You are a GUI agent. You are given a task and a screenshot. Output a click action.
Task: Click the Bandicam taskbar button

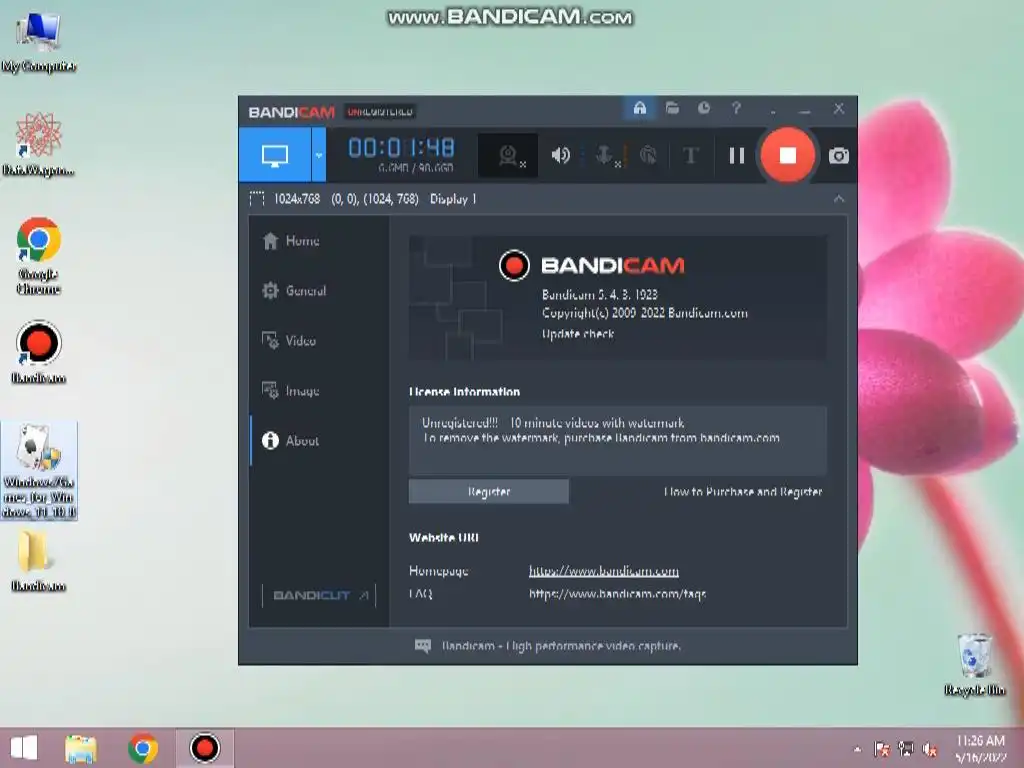click(x=204, y=748)
